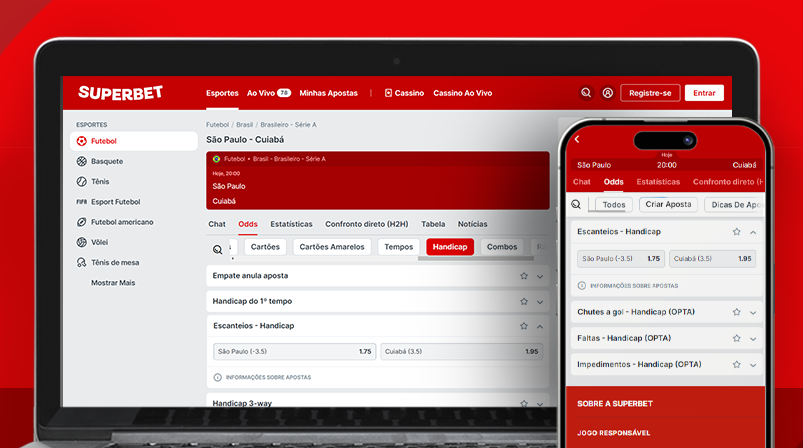Open Vôlei via its volleyball icon

pos(81,242)
